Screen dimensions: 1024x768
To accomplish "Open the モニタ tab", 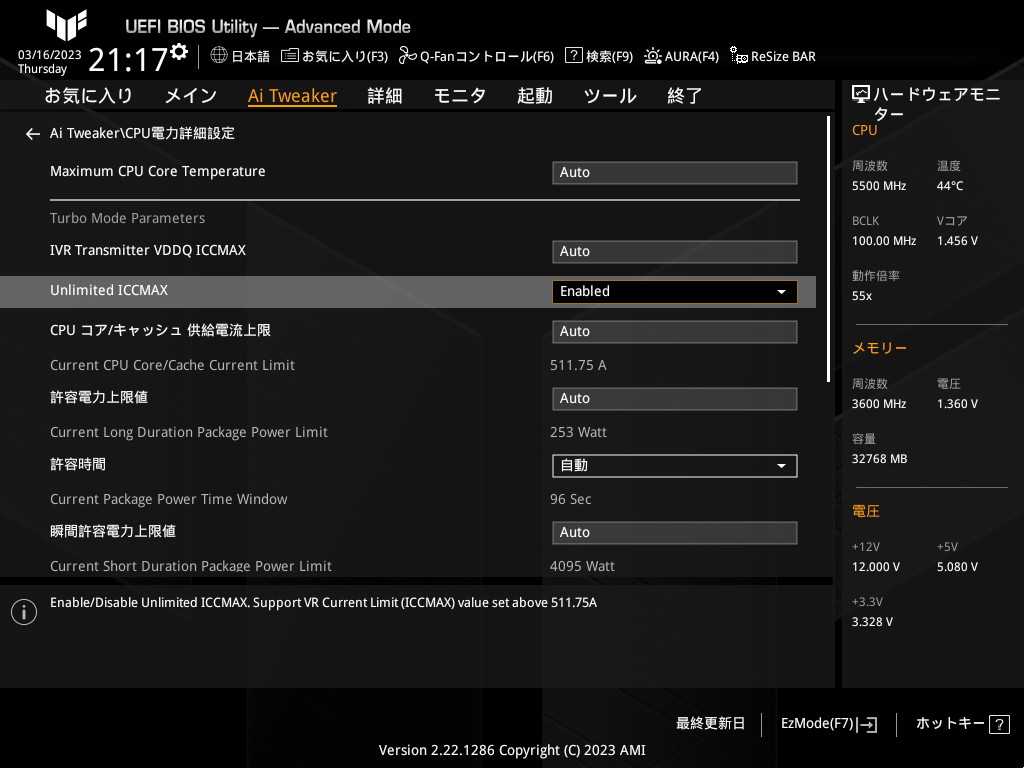I will click(x=459, y=96).
